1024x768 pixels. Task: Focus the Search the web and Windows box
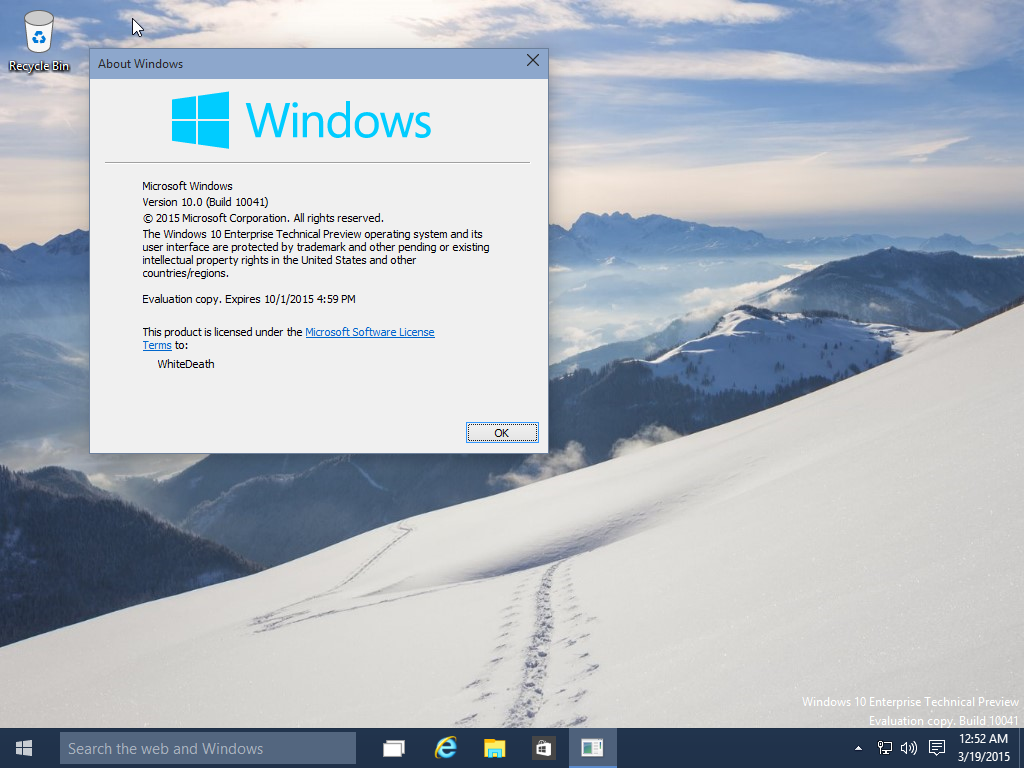click(x=208, y=748)
